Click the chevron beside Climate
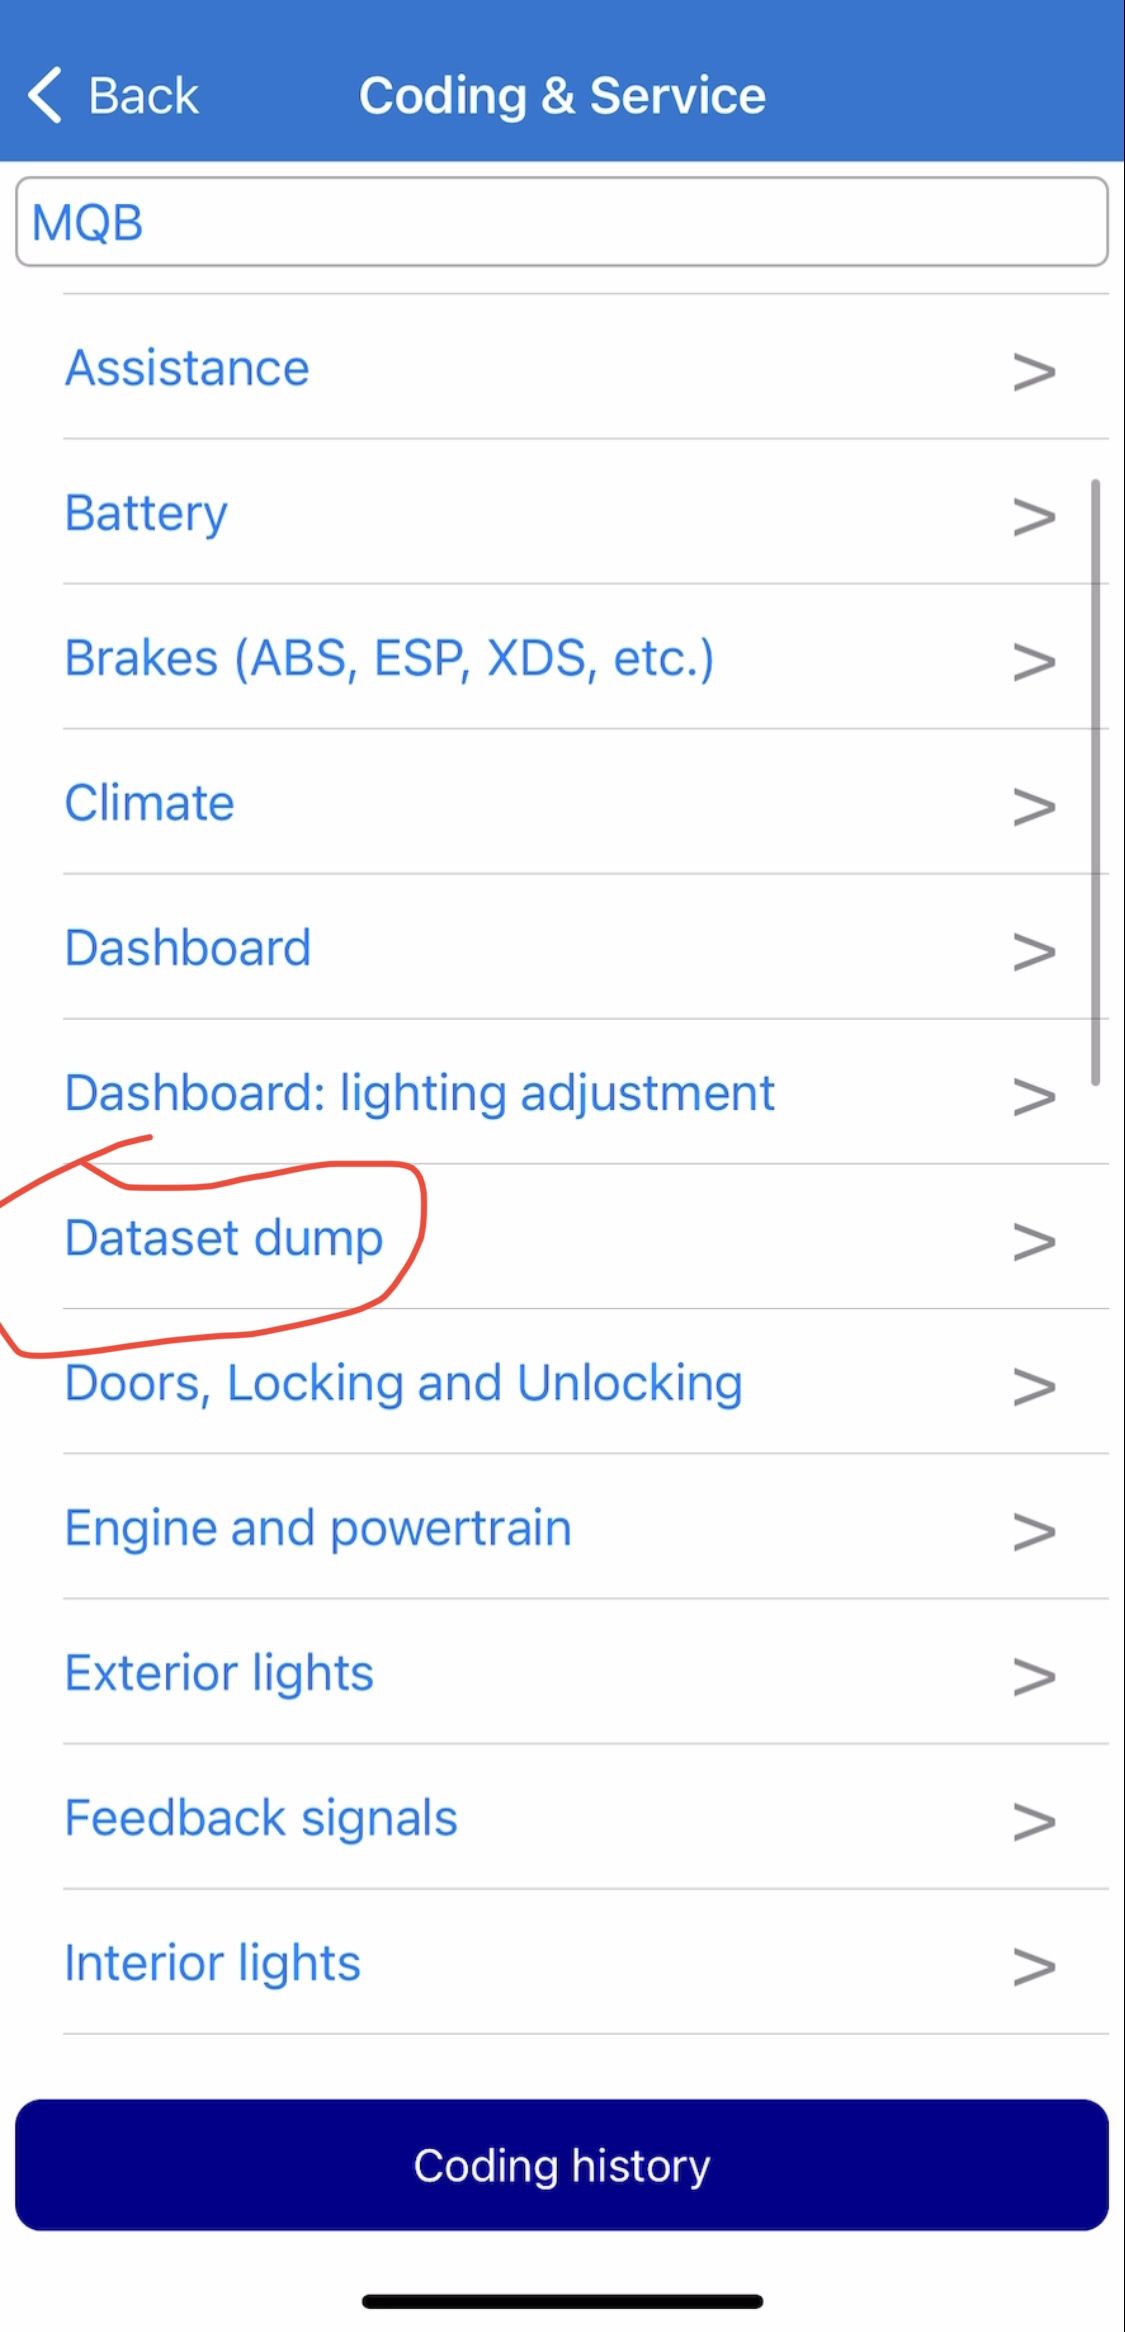The width and height of the screenshot is (1125, 2332). pyautogui.click(x=1034, y=806)
